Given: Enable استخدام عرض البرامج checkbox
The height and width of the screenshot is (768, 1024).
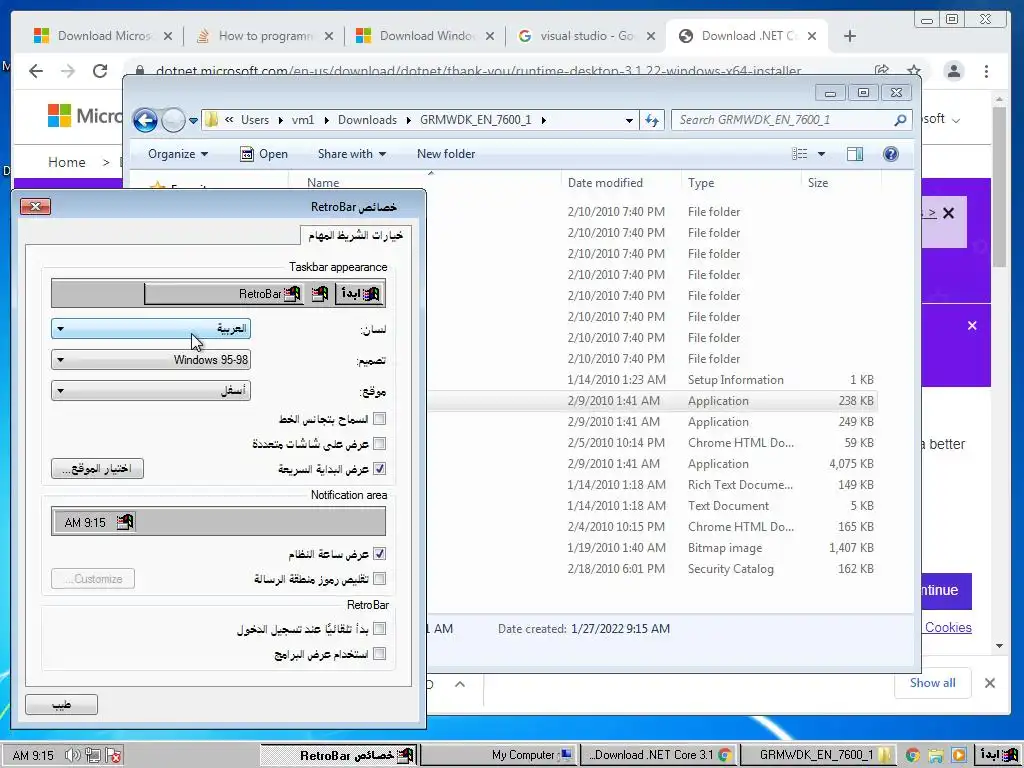Looking at the screenshot, I should [379, 654].
